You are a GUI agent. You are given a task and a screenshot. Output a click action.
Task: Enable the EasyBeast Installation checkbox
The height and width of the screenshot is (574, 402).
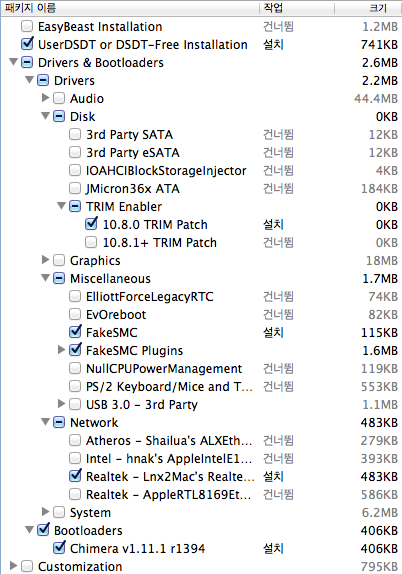click(27, 26)
